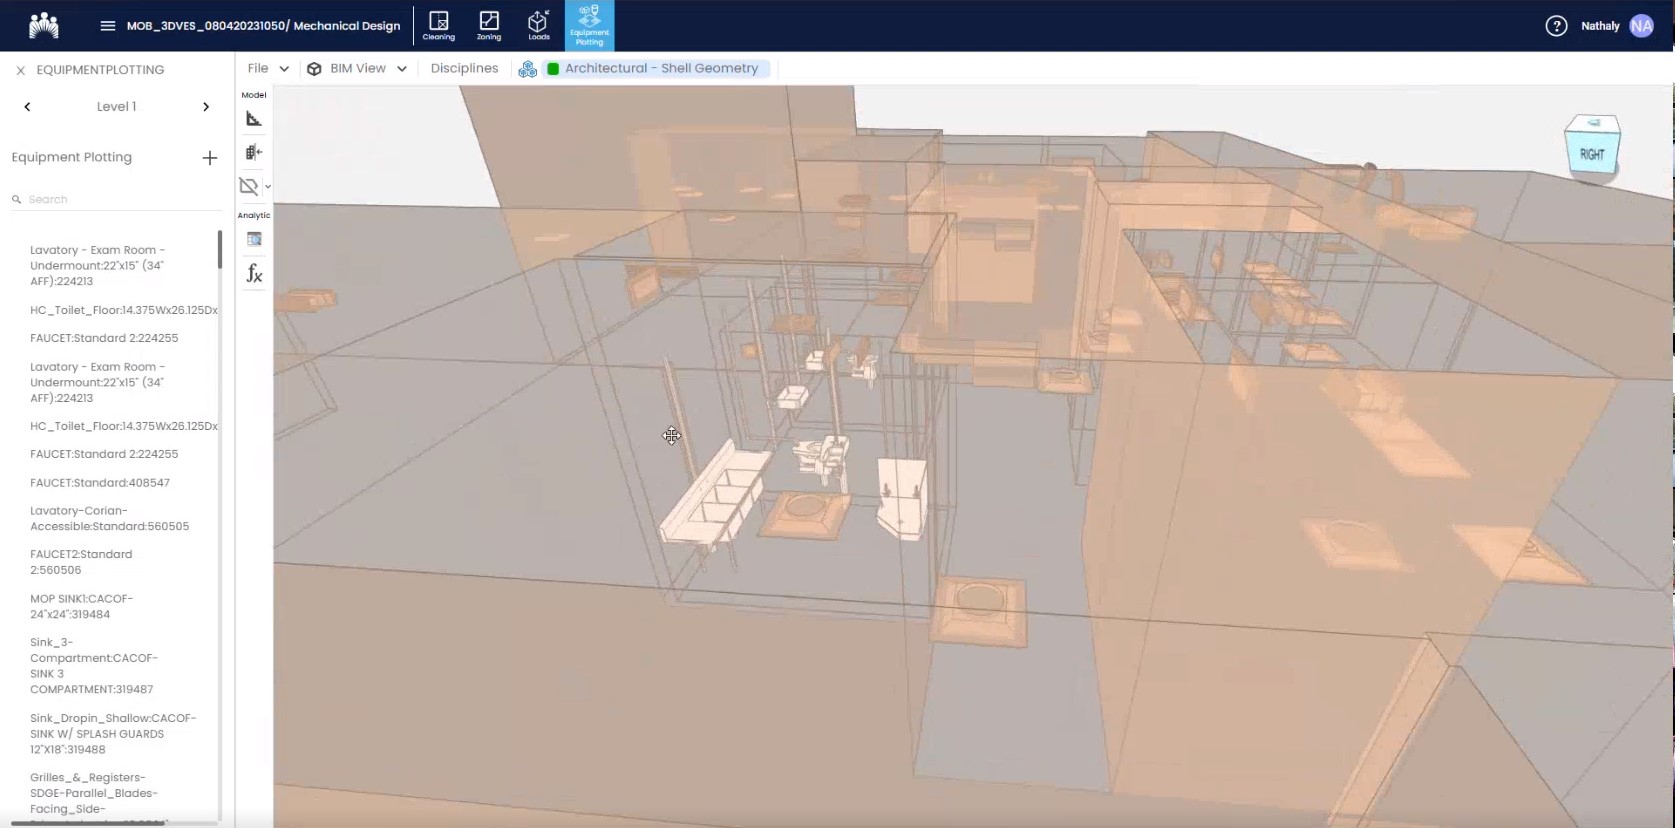Image resolution: width=1675 pixels, height=828 pixels.
Task: Select the Equipment Plotting module
Action: (x=589, y=25)
